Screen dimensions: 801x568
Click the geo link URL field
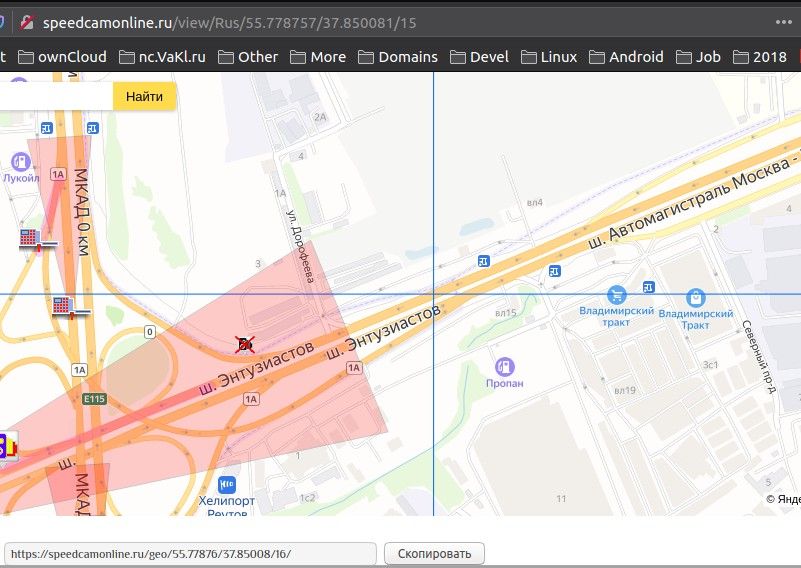(x=190, y=553)
